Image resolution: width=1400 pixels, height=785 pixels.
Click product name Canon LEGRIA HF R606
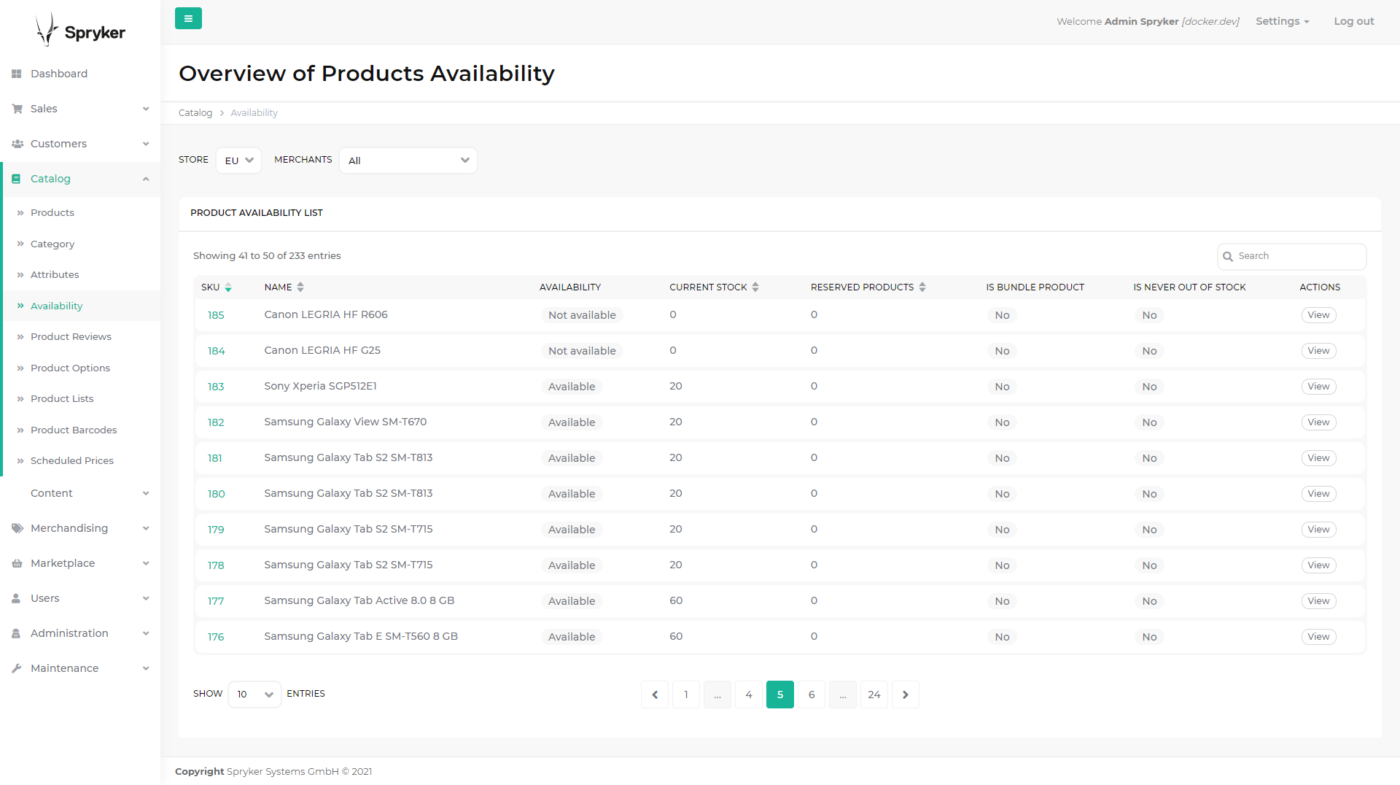point(326,315)
